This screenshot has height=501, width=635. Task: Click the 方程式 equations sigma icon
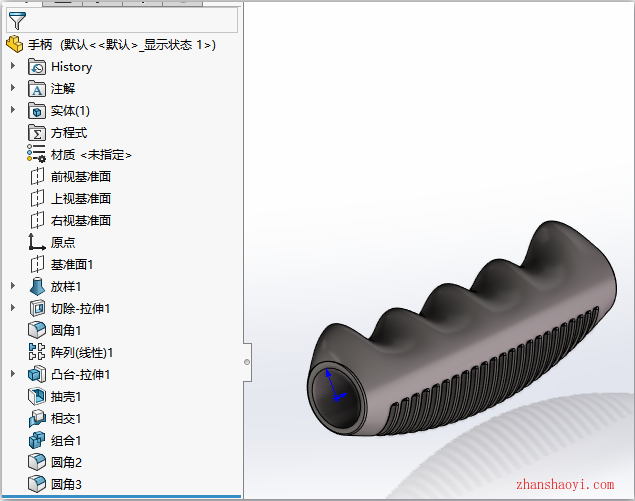coord(37,132)
